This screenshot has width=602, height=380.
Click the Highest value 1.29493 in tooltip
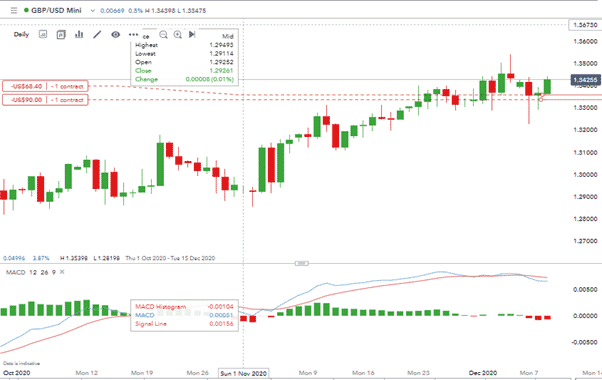point(221,45)
